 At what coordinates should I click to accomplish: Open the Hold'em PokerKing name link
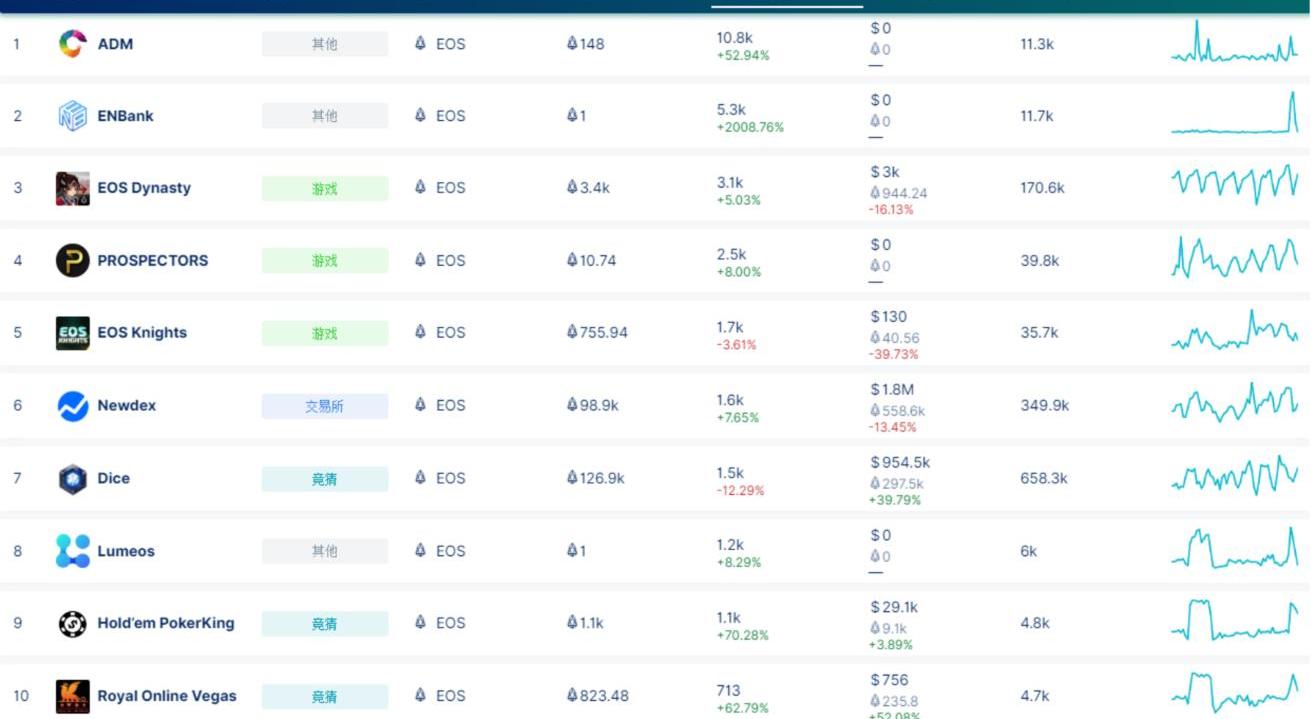click(x=166, y=622)
